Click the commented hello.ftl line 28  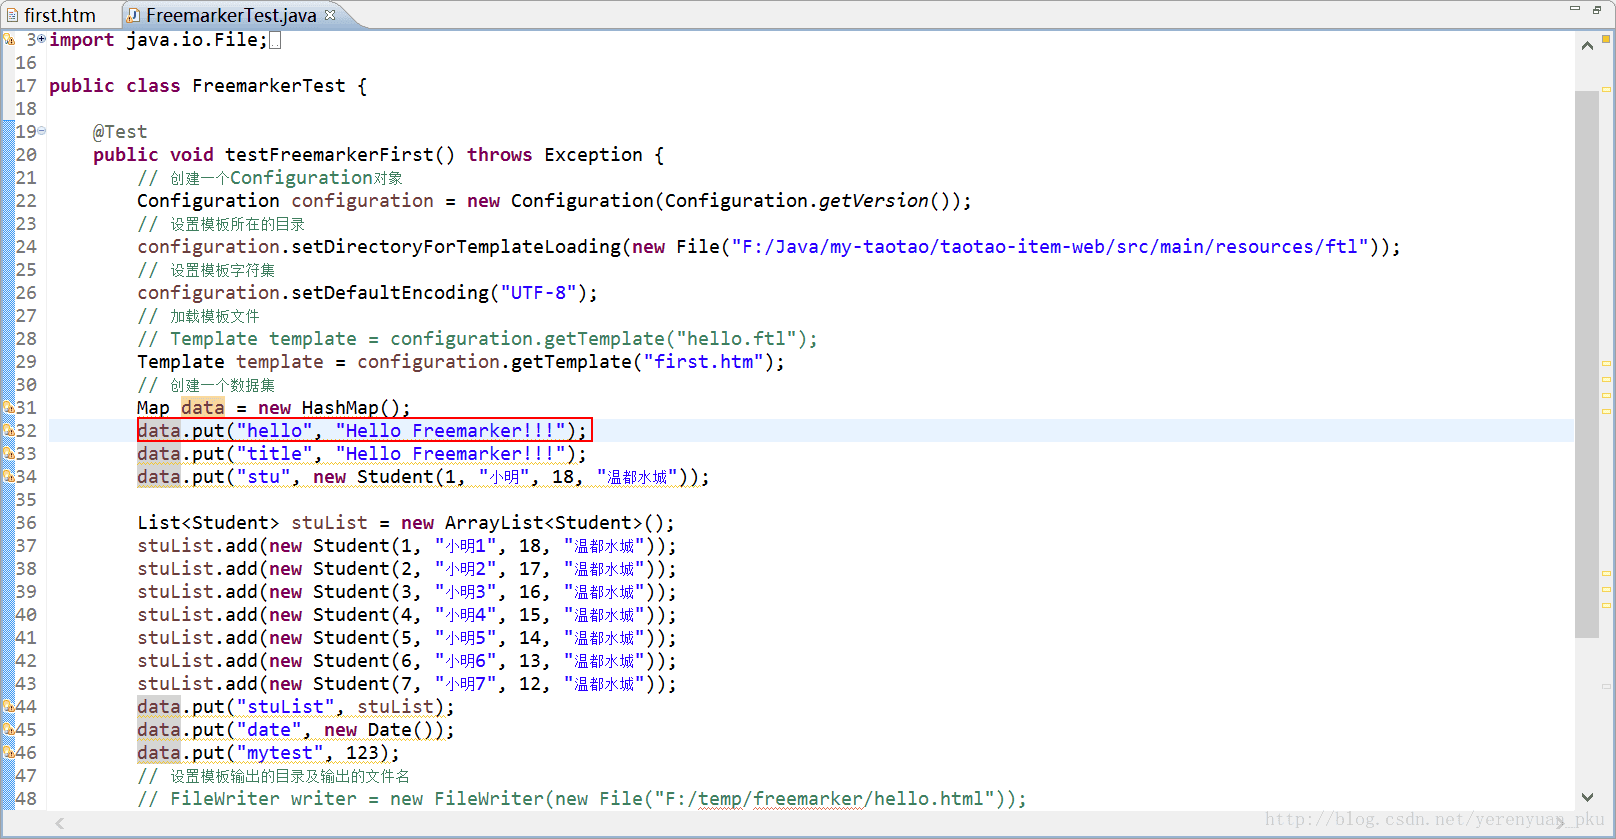(477, 339)
